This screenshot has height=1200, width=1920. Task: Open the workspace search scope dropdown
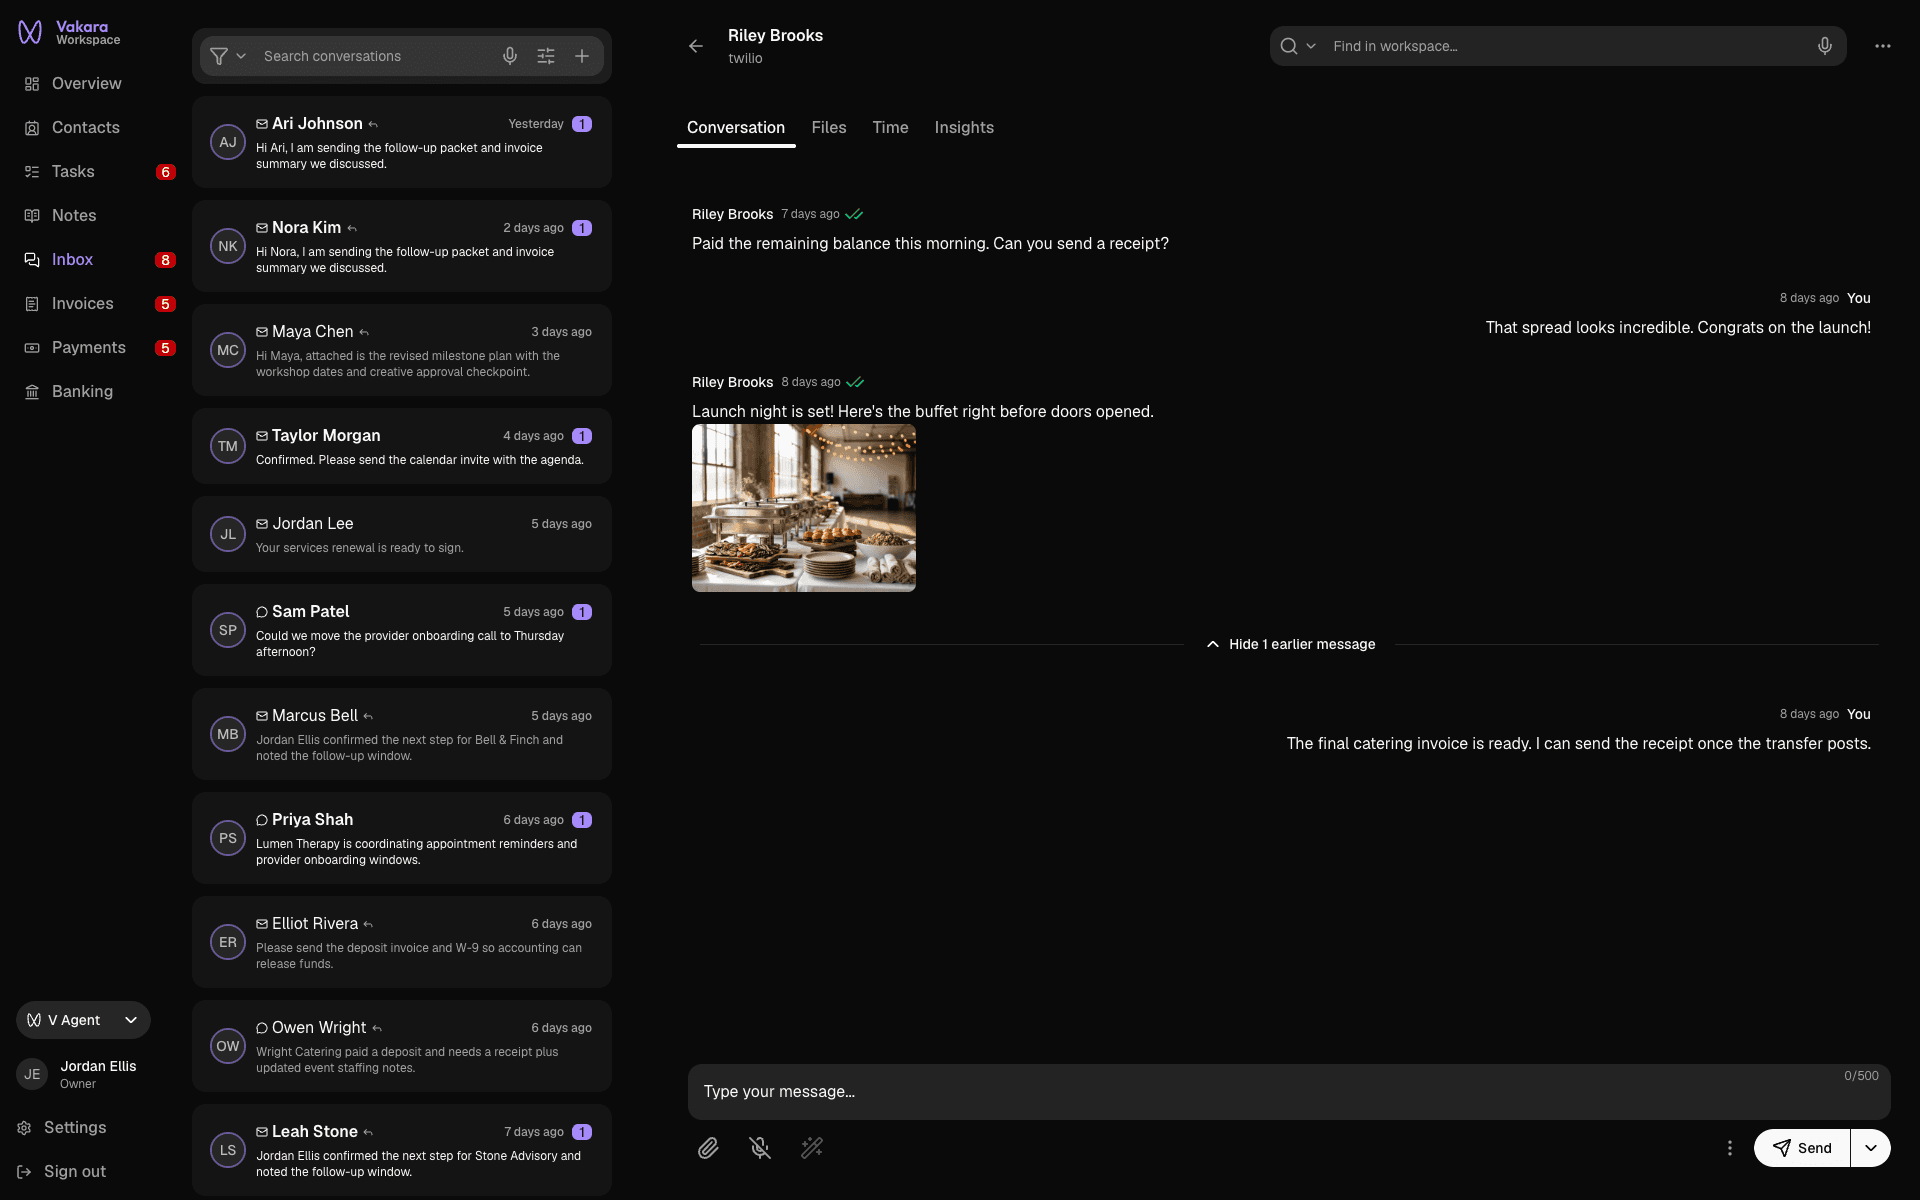click(1298, 46)
